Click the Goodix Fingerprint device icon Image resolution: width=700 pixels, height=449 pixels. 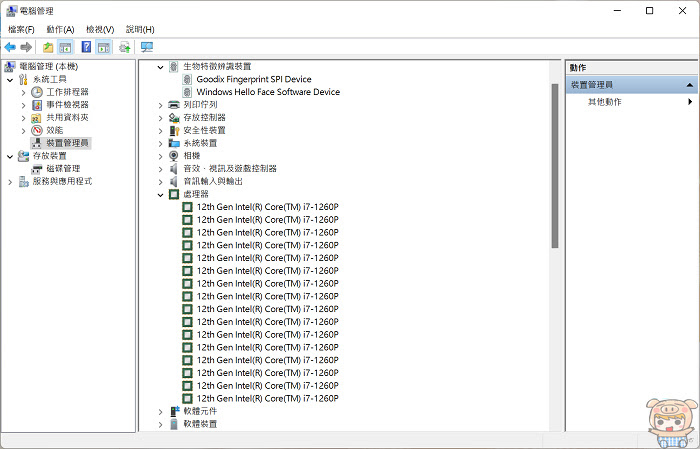pyautogui.click(x=188, y=79)
